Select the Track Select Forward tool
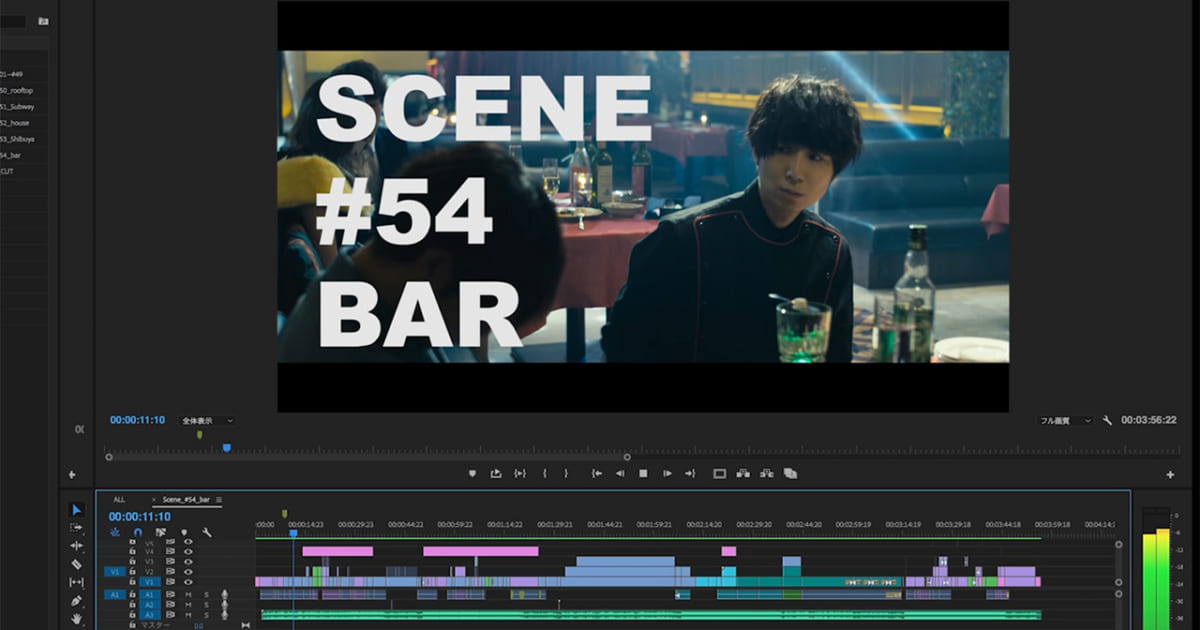This screenshot has width=1200, height=630. point(76,527)
